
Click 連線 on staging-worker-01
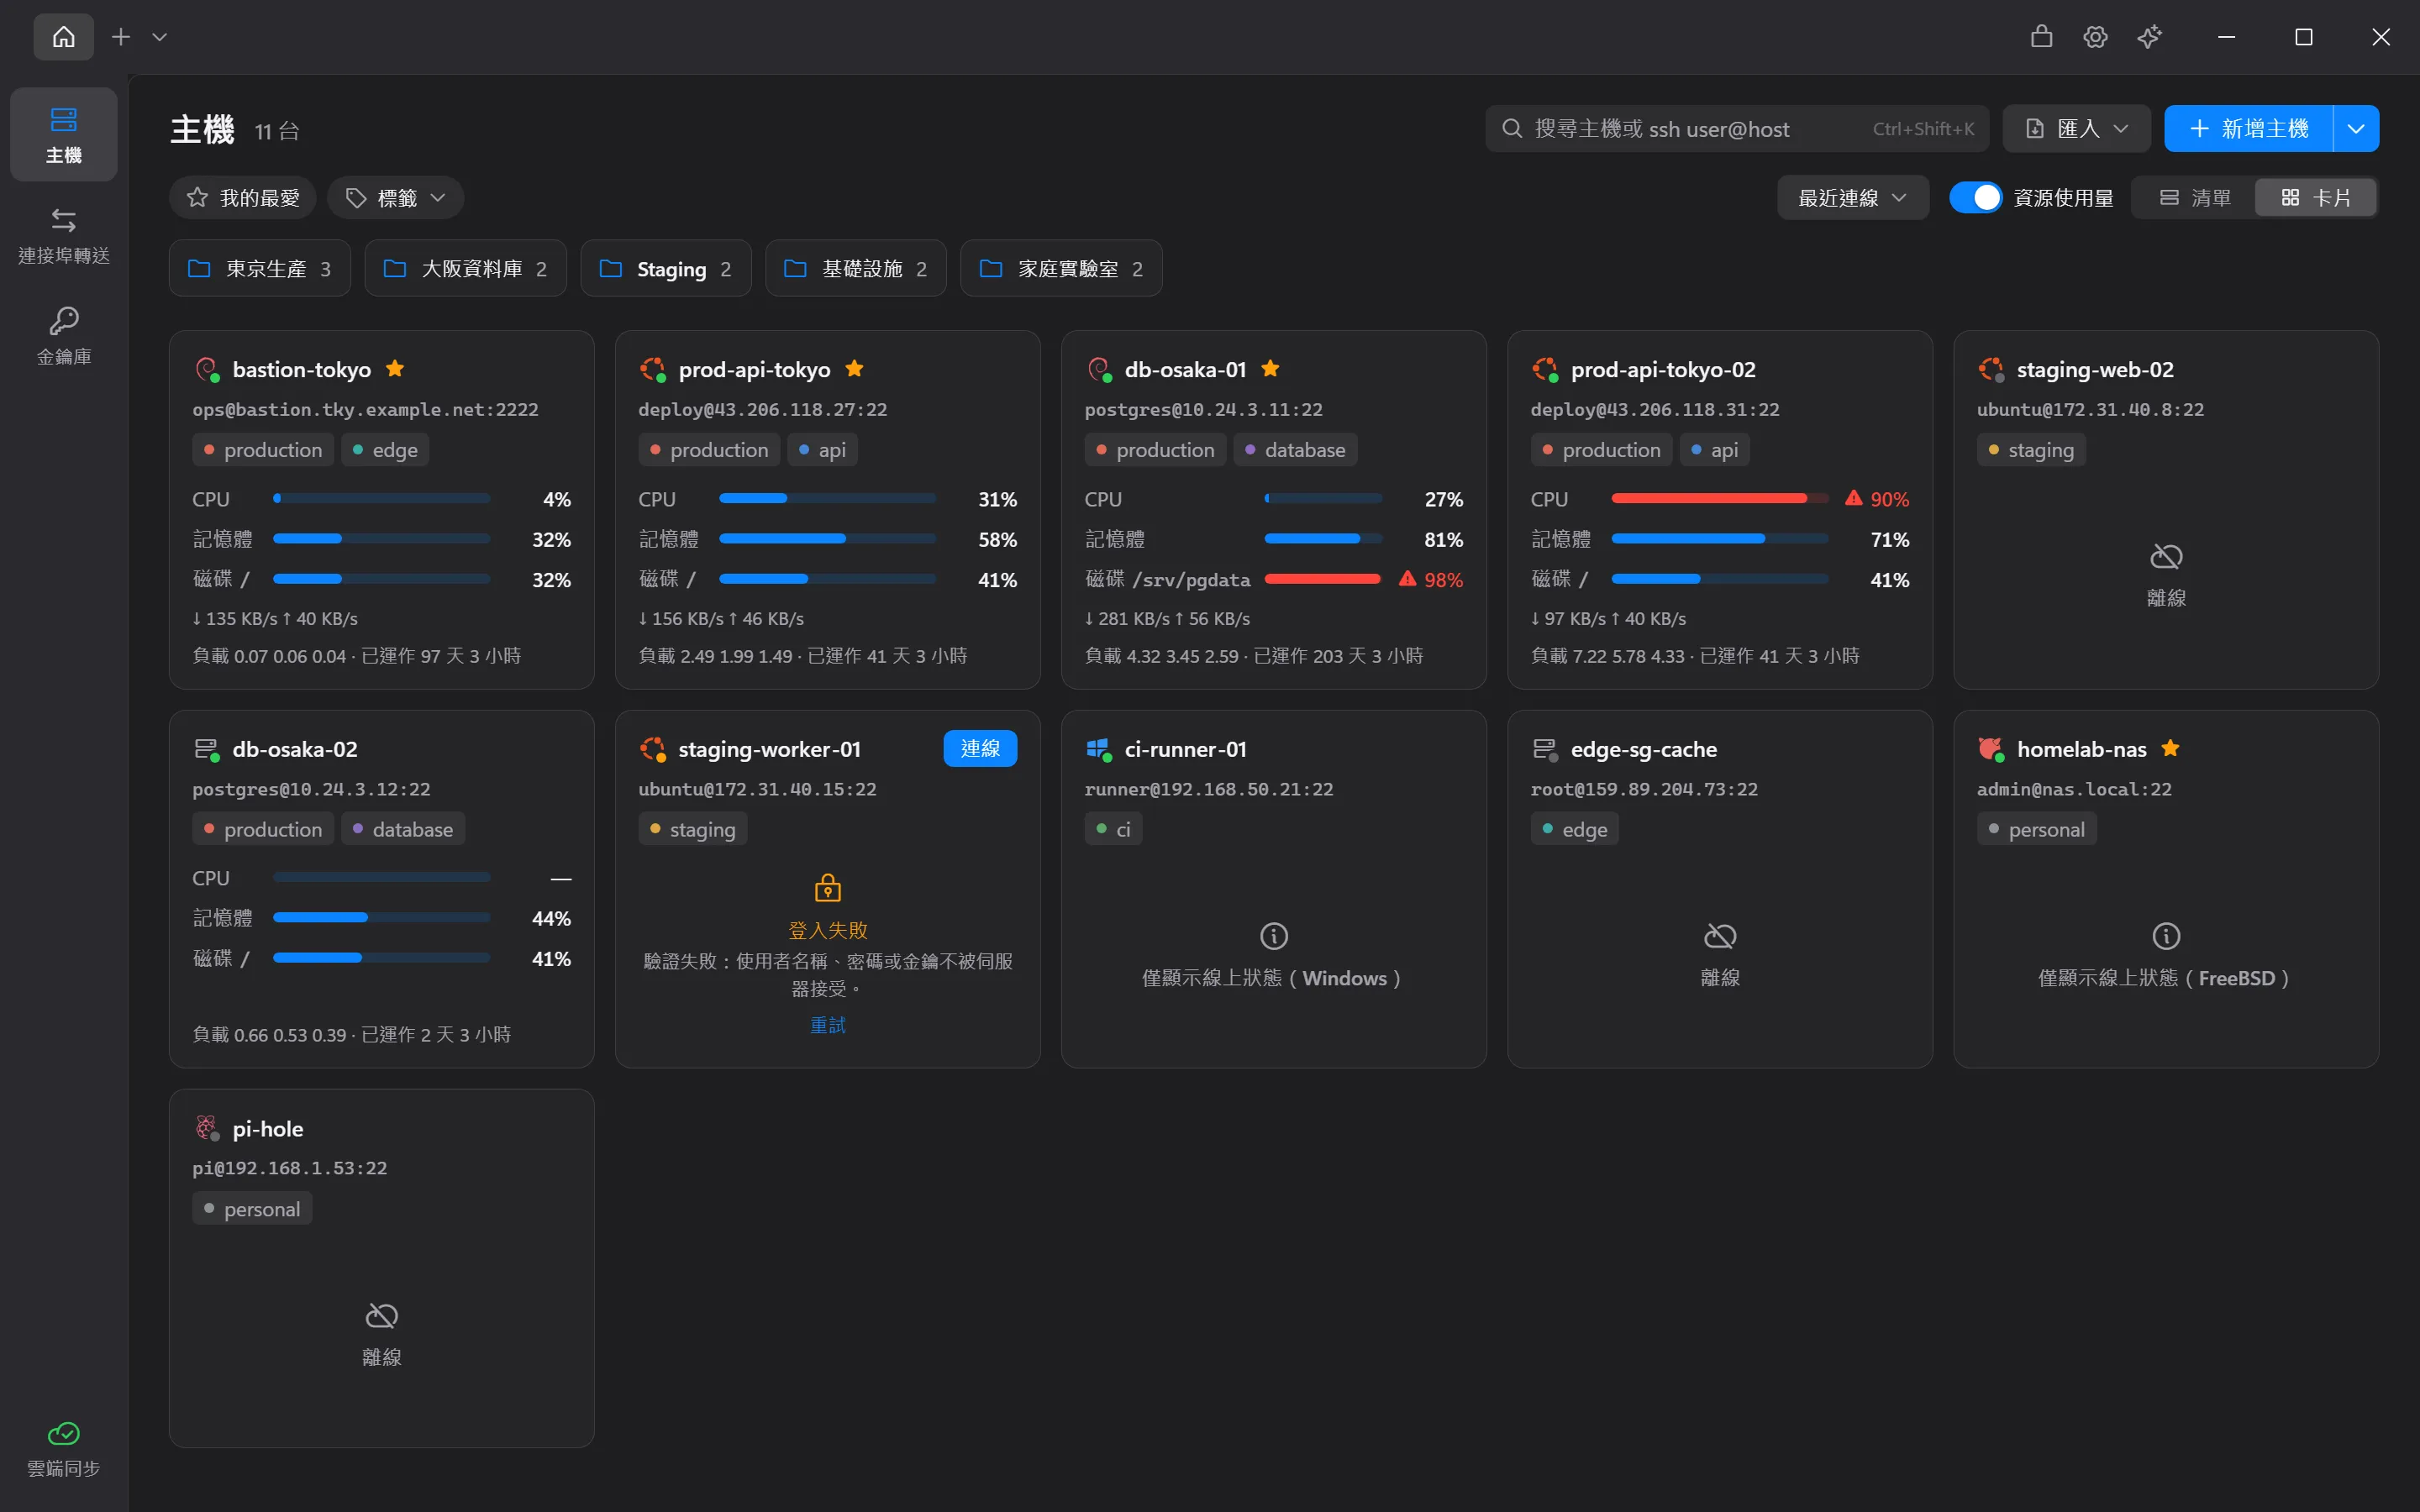(980, 748)
